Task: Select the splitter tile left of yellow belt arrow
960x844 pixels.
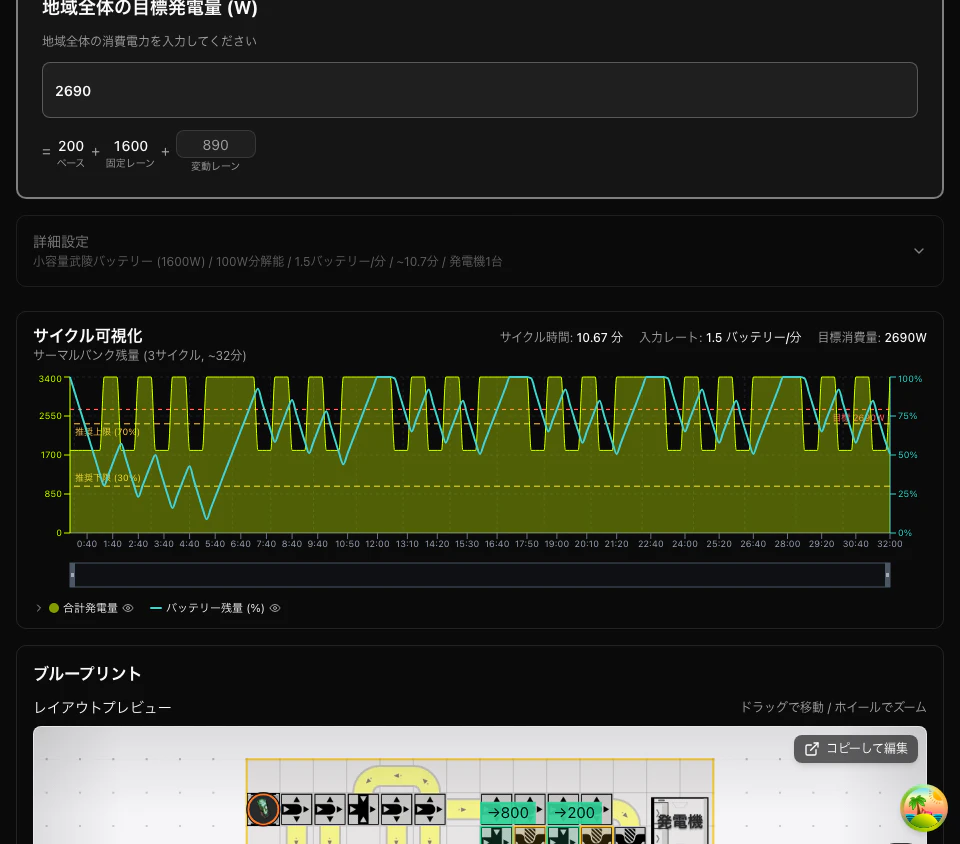Action: coord(430,809)
